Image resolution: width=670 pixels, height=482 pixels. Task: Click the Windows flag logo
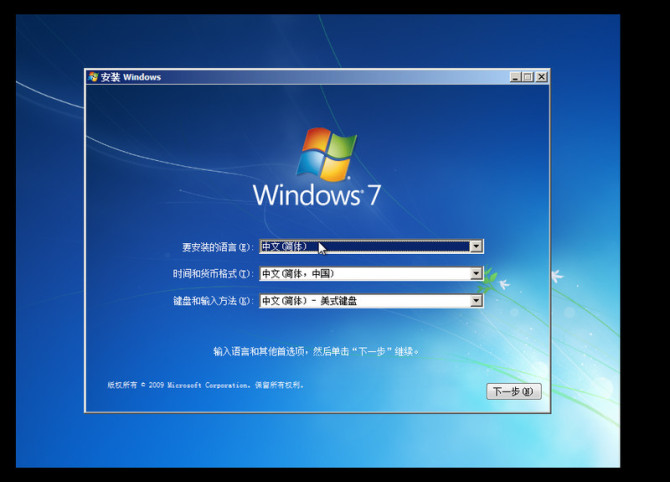[x=327, y=153]
